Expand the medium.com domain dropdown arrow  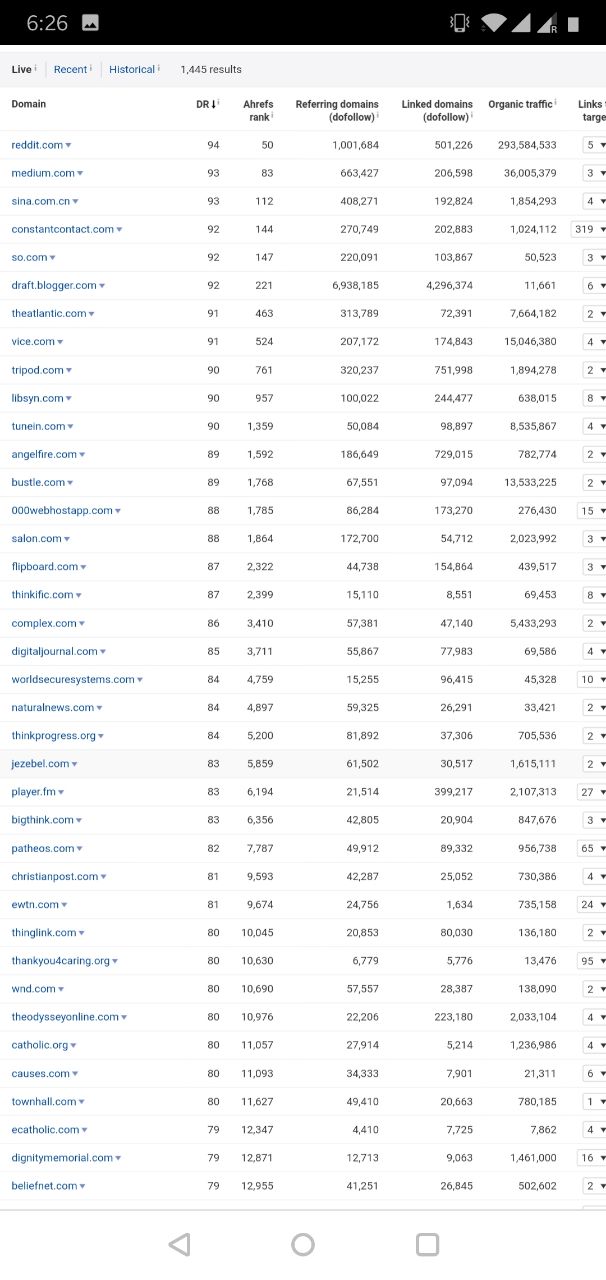(x=80, y=174)
